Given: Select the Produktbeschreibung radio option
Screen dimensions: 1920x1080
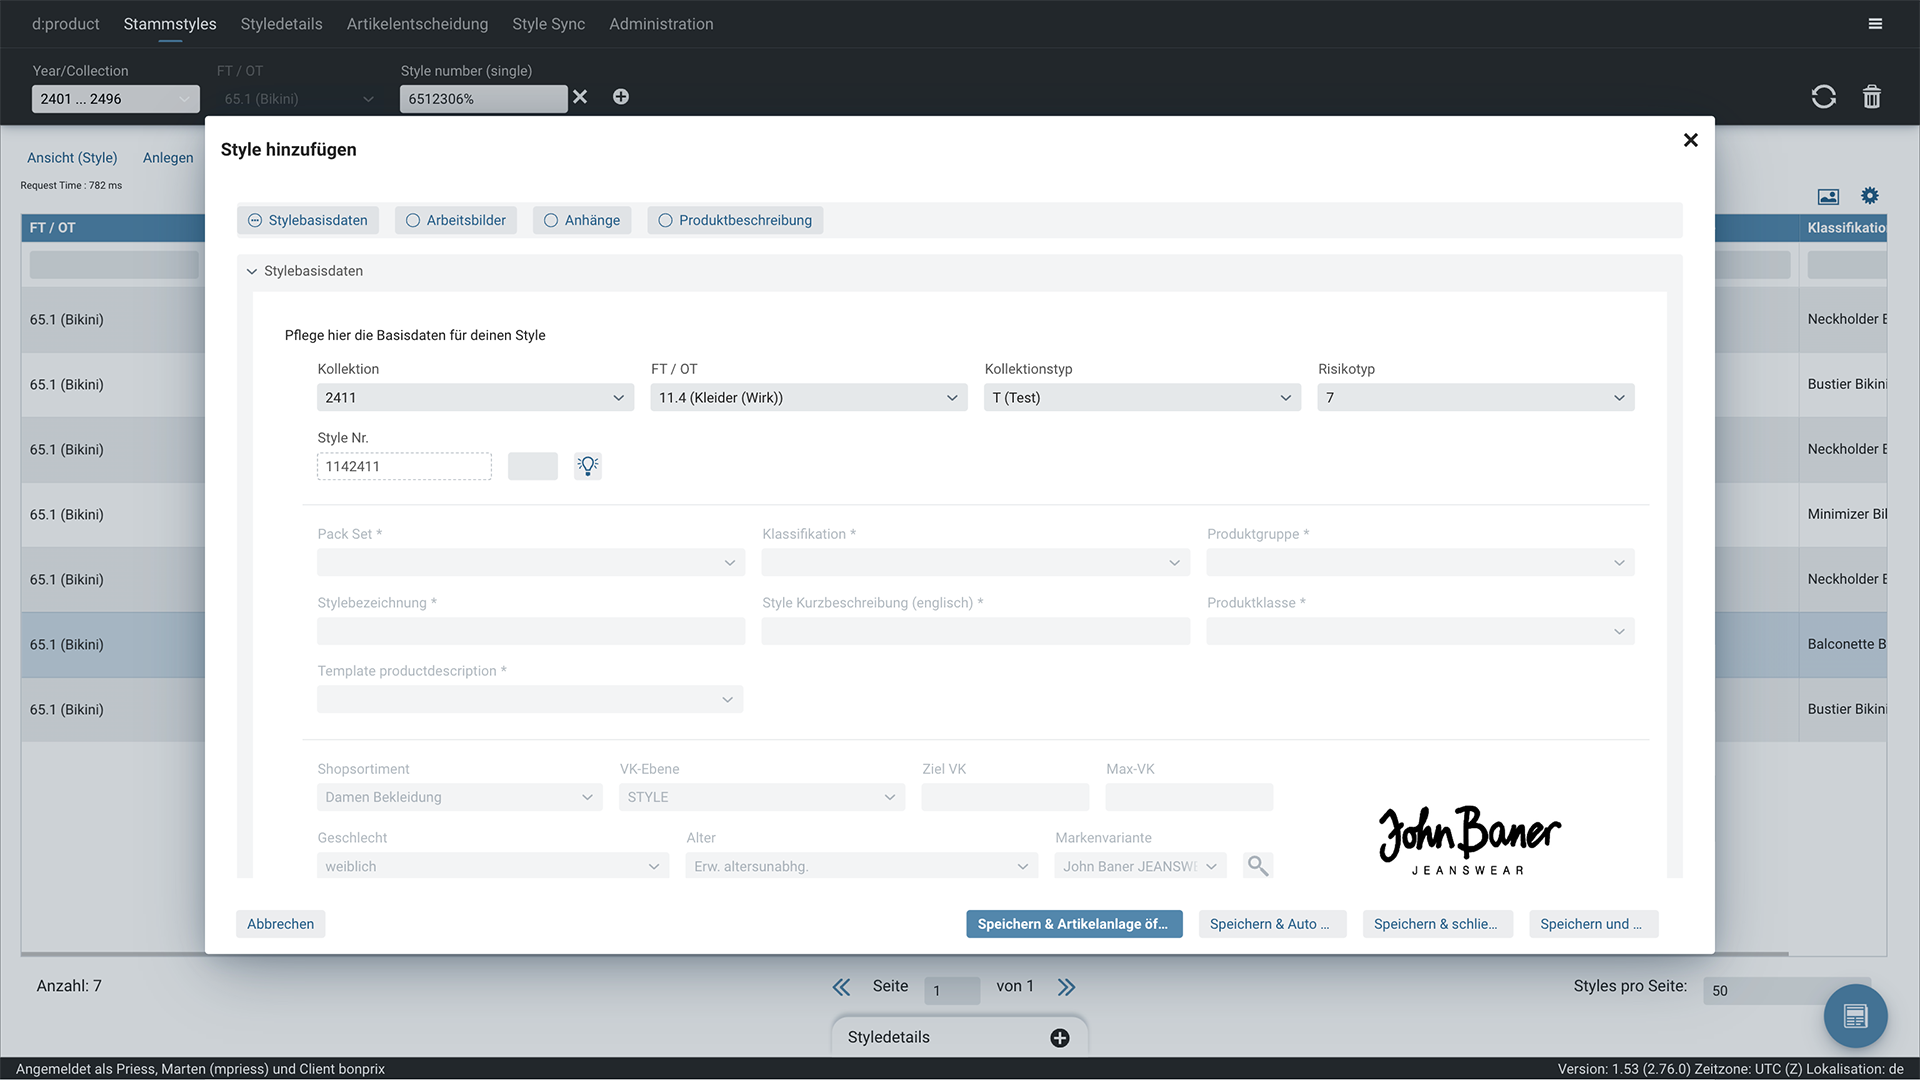Looking at the screenshot, I should (x=735, y=220).
